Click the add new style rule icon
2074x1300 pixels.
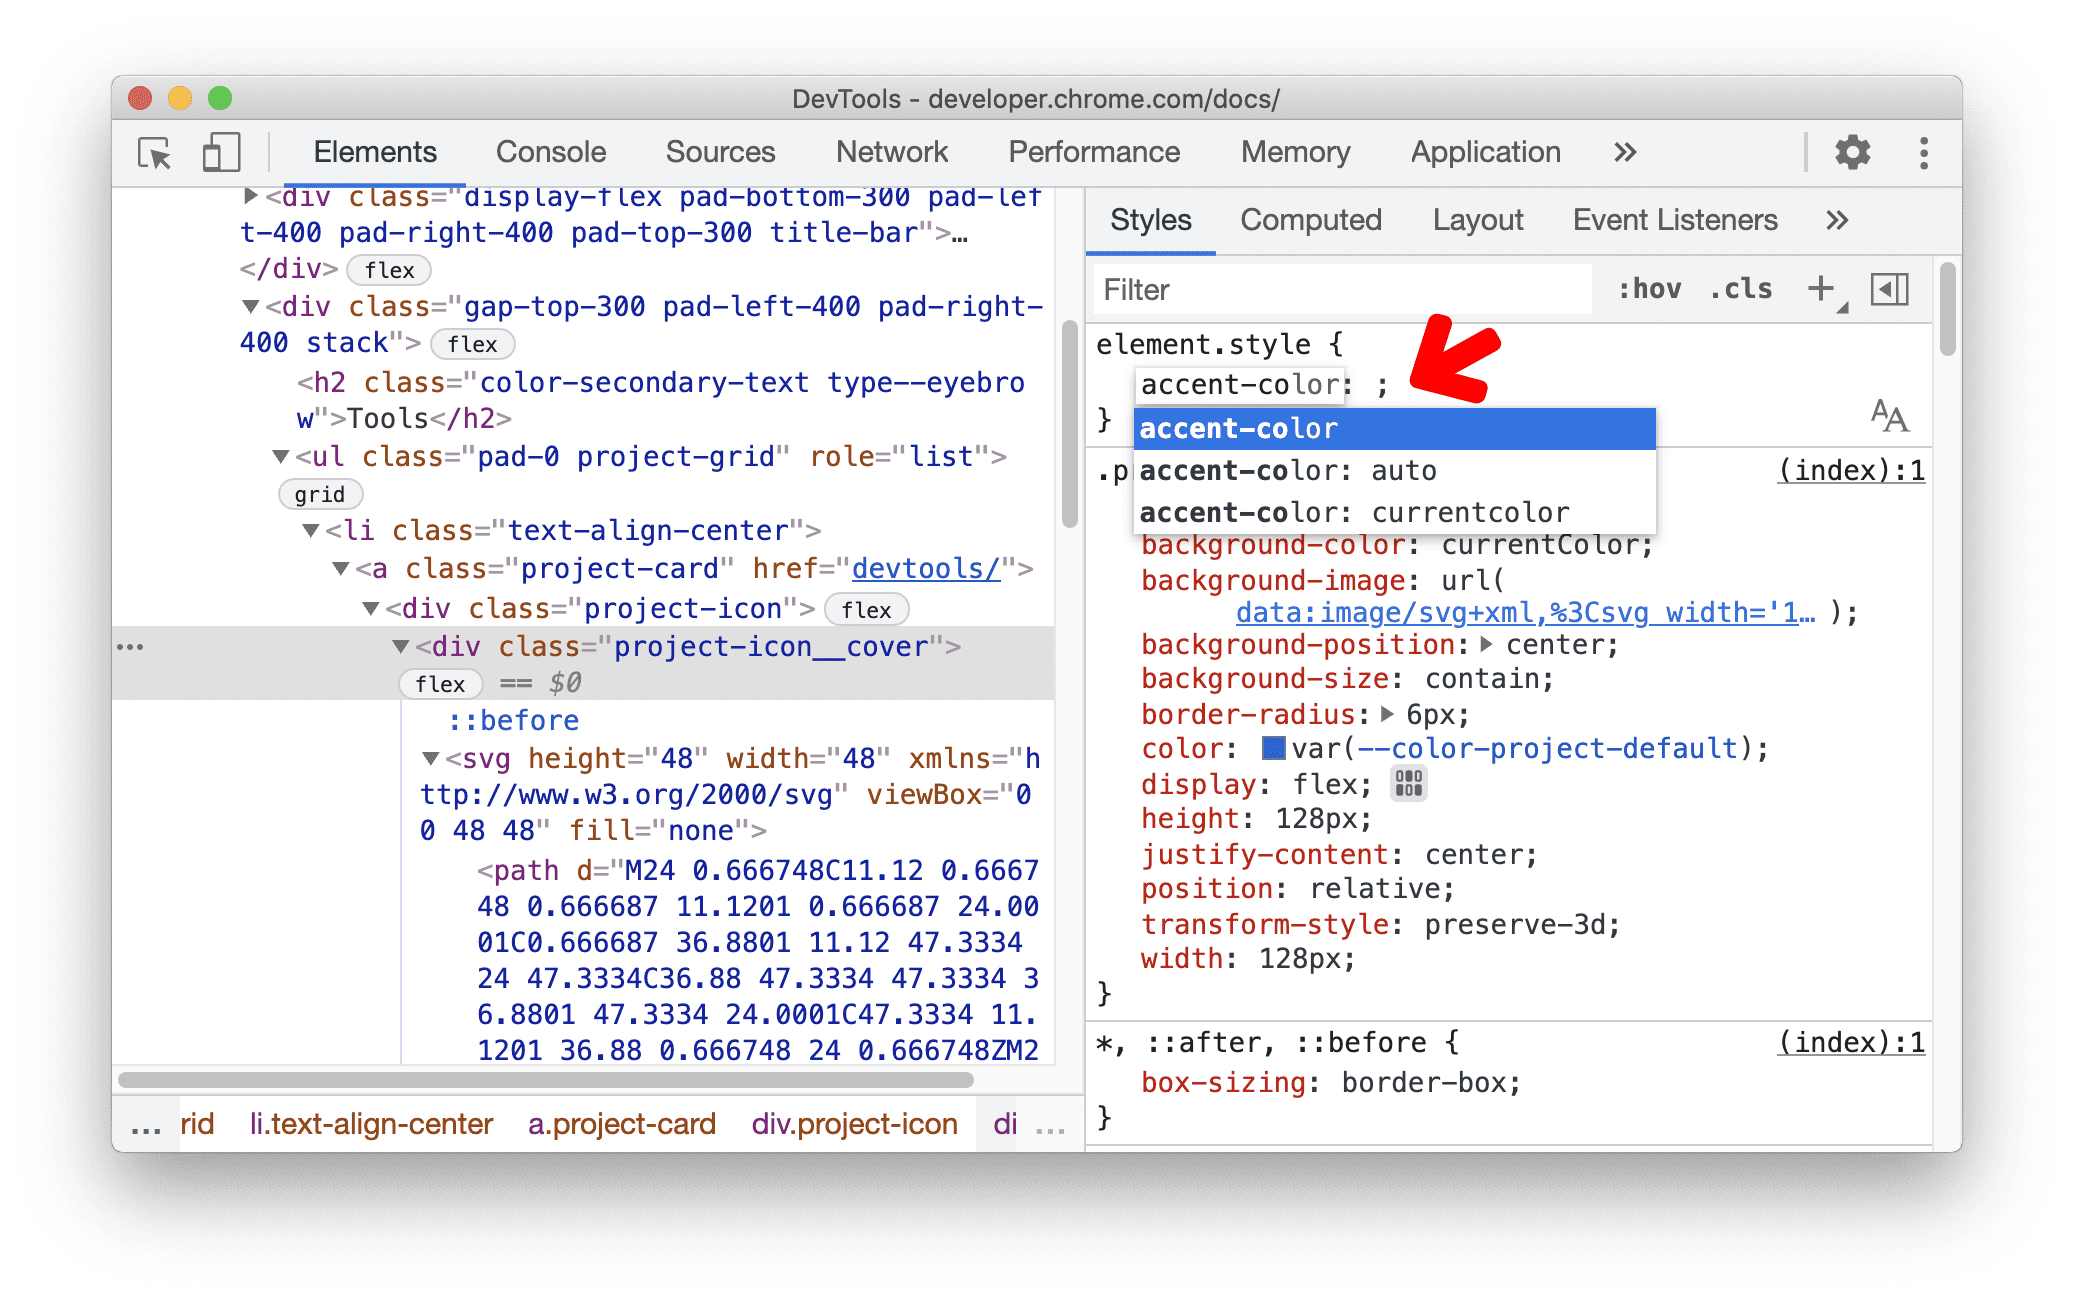[x=1819, y=289]
